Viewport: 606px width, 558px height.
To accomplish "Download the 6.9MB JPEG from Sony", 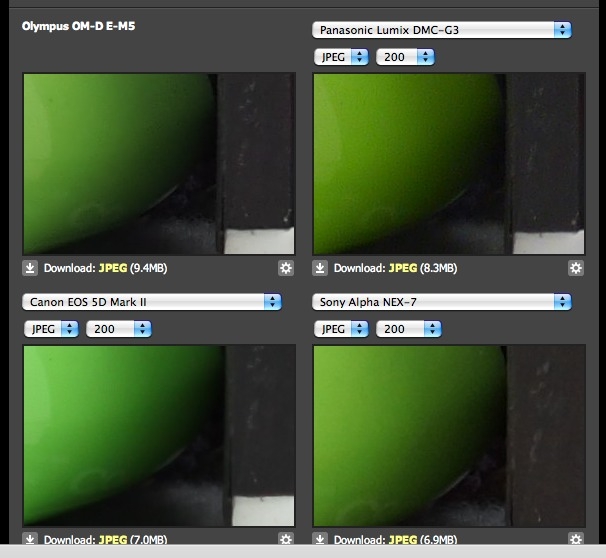I will coord(403,539).
